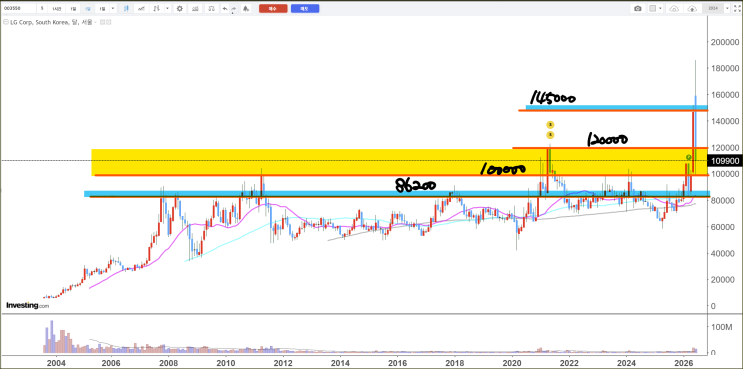Undo the last chart action
This screenshot has height=369, width=743.
pos(225,9)
